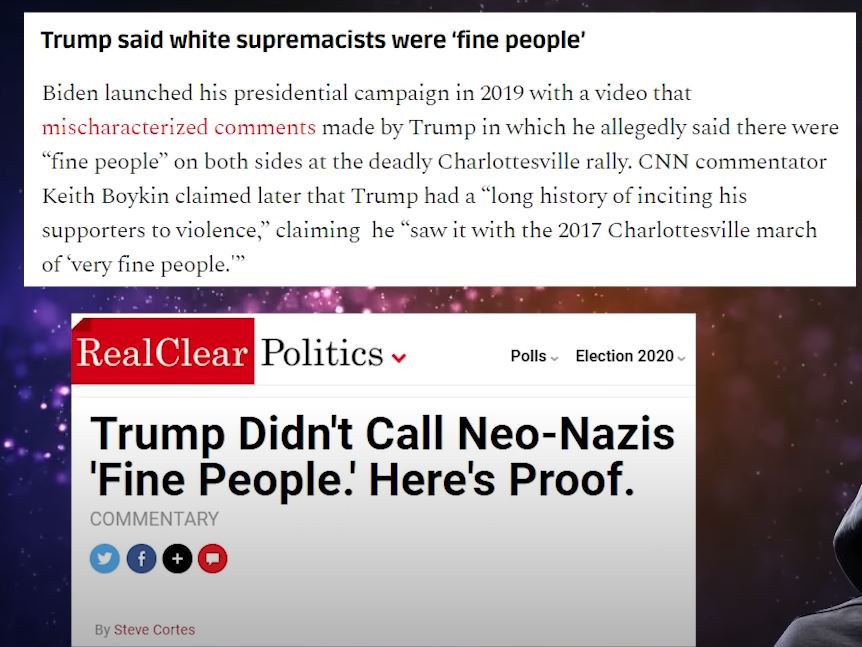This screenshot has width=862, height=647.
Task: Click the red RealClear logo block
Action: [x=163, y=351]
